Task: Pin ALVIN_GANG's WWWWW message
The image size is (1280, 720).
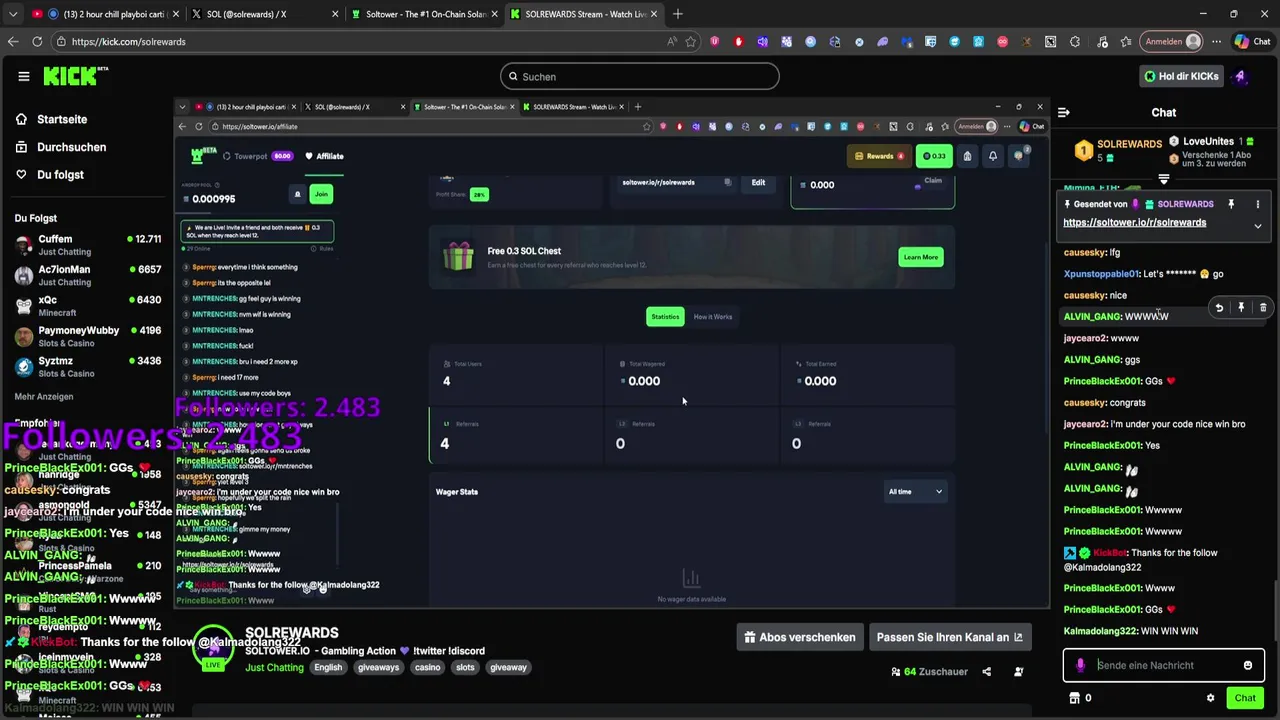Action: click(x=1241, y=308)
